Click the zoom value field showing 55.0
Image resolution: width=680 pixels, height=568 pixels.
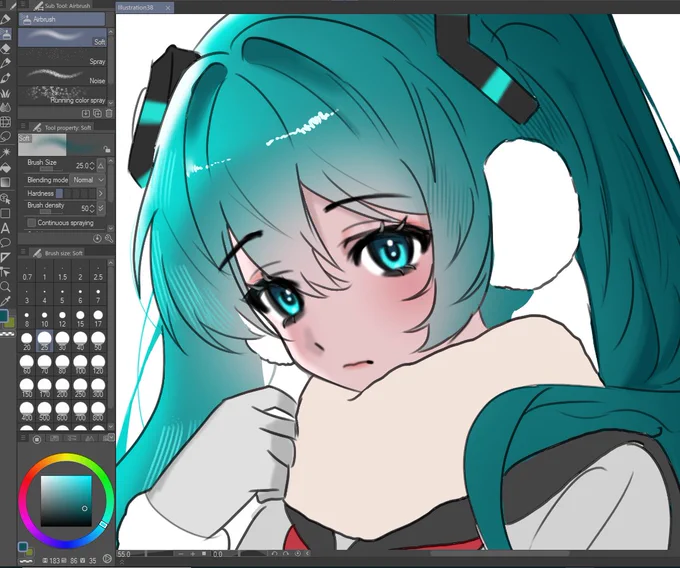(124, 554)
